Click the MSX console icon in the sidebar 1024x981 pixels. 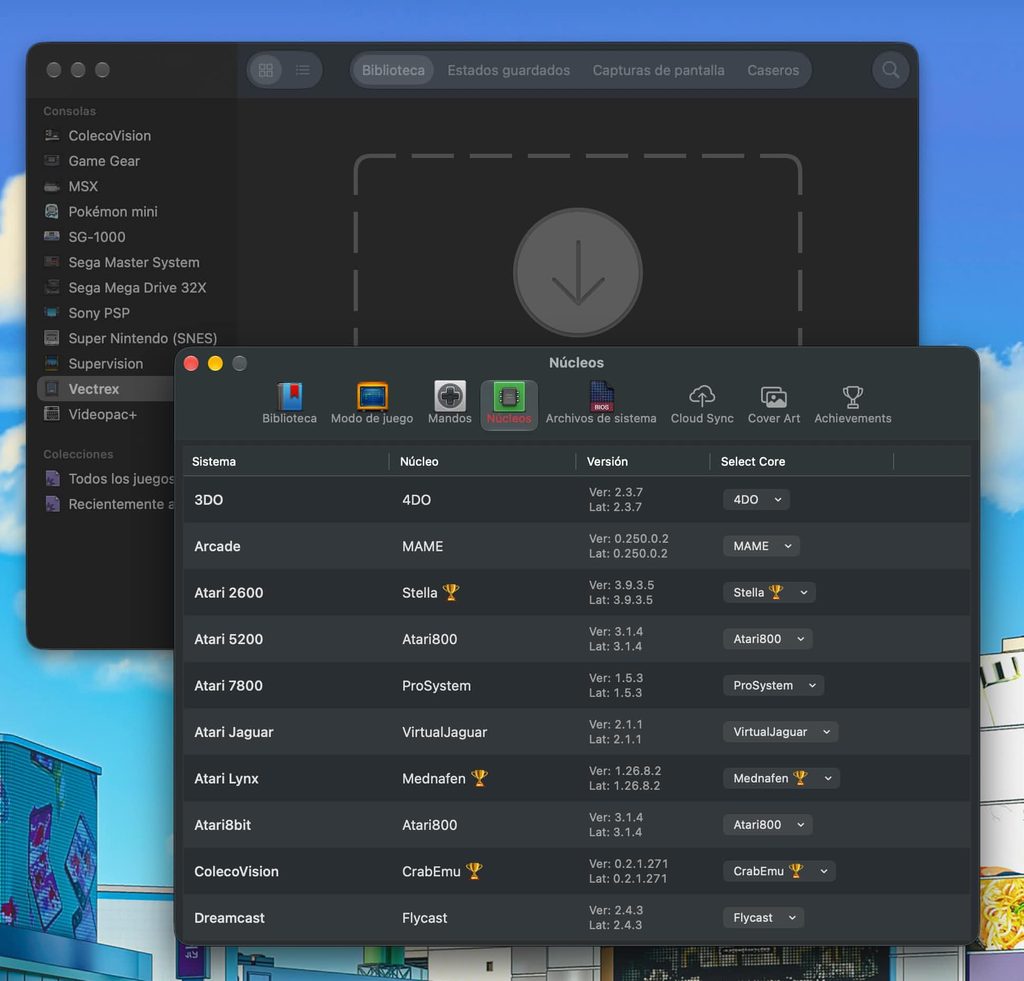[52, 186]
